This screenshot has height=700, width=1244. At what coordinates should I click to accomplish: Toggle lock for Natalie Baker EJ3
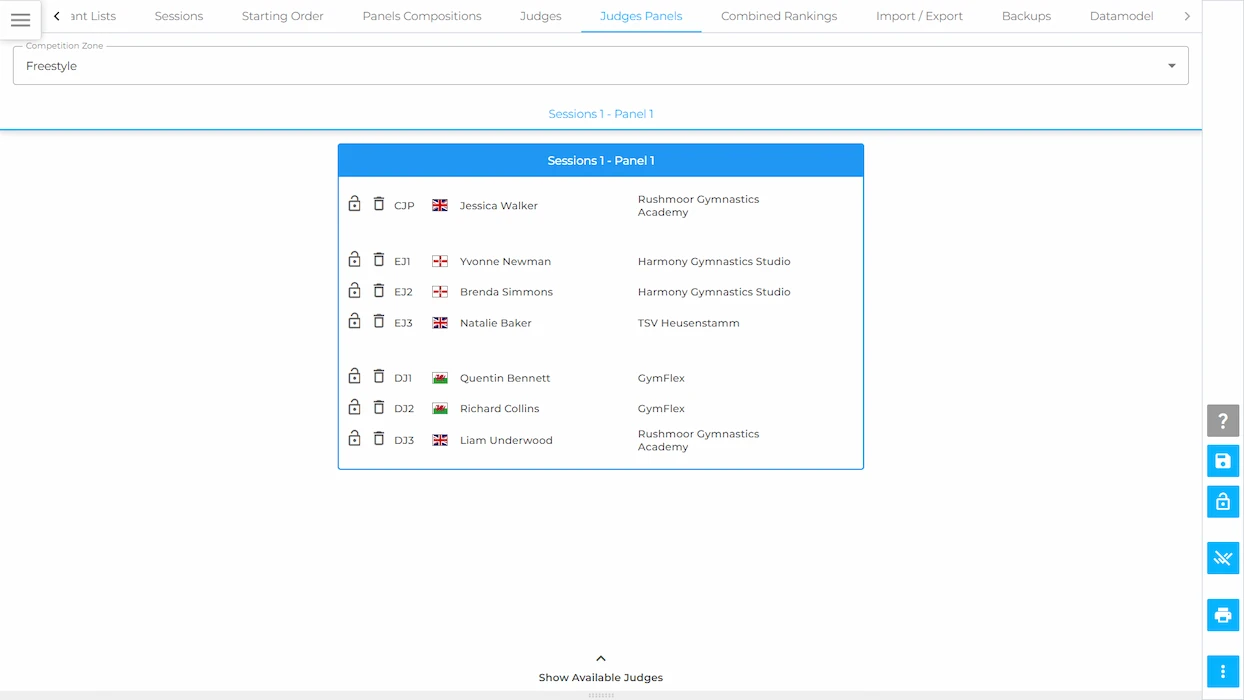(x=354, y=322)
